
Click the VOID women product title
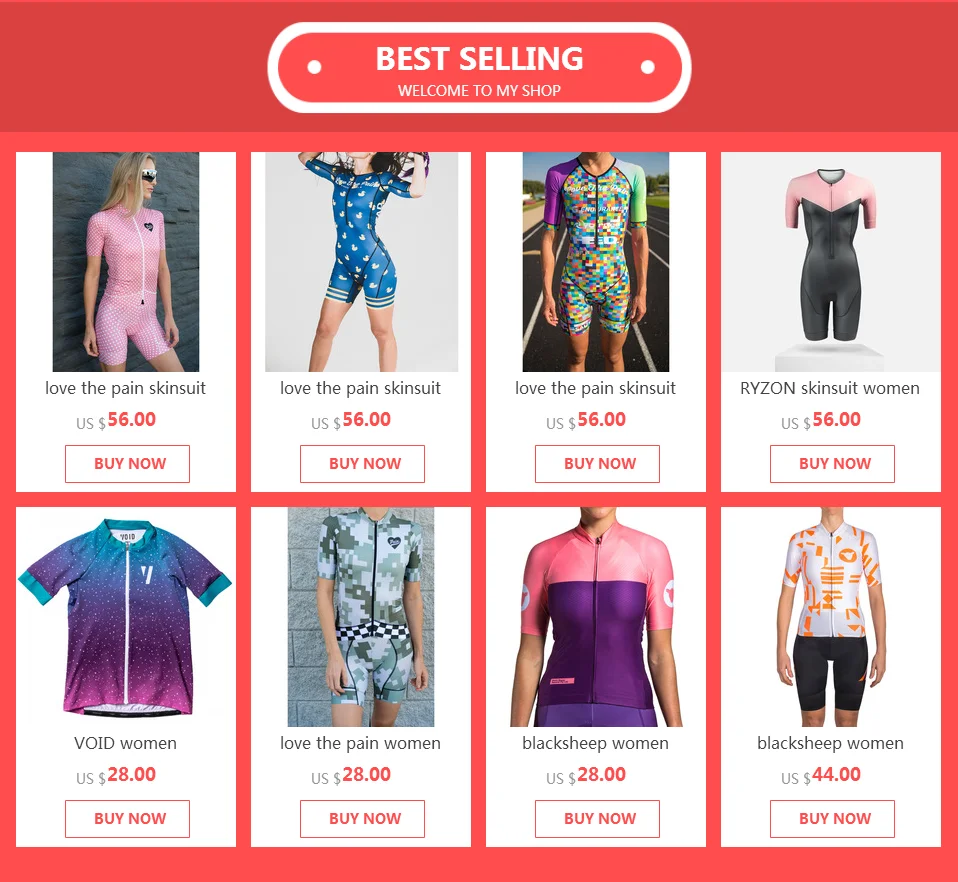point(125,743)
